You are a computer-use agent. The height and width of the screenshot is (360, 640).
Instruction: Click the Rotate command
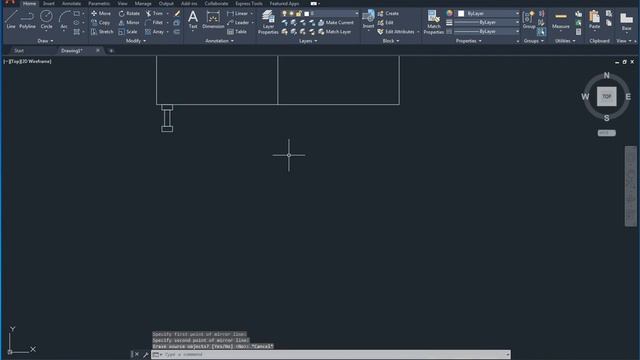(129, 13)
